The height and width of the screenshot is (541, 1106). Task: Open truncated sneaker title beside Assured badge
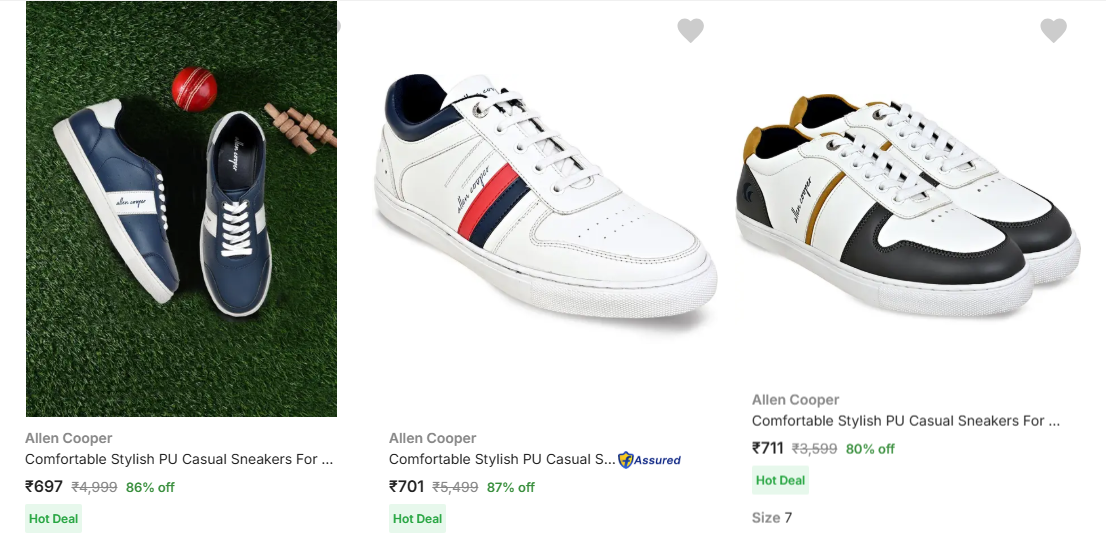(502, 460)
